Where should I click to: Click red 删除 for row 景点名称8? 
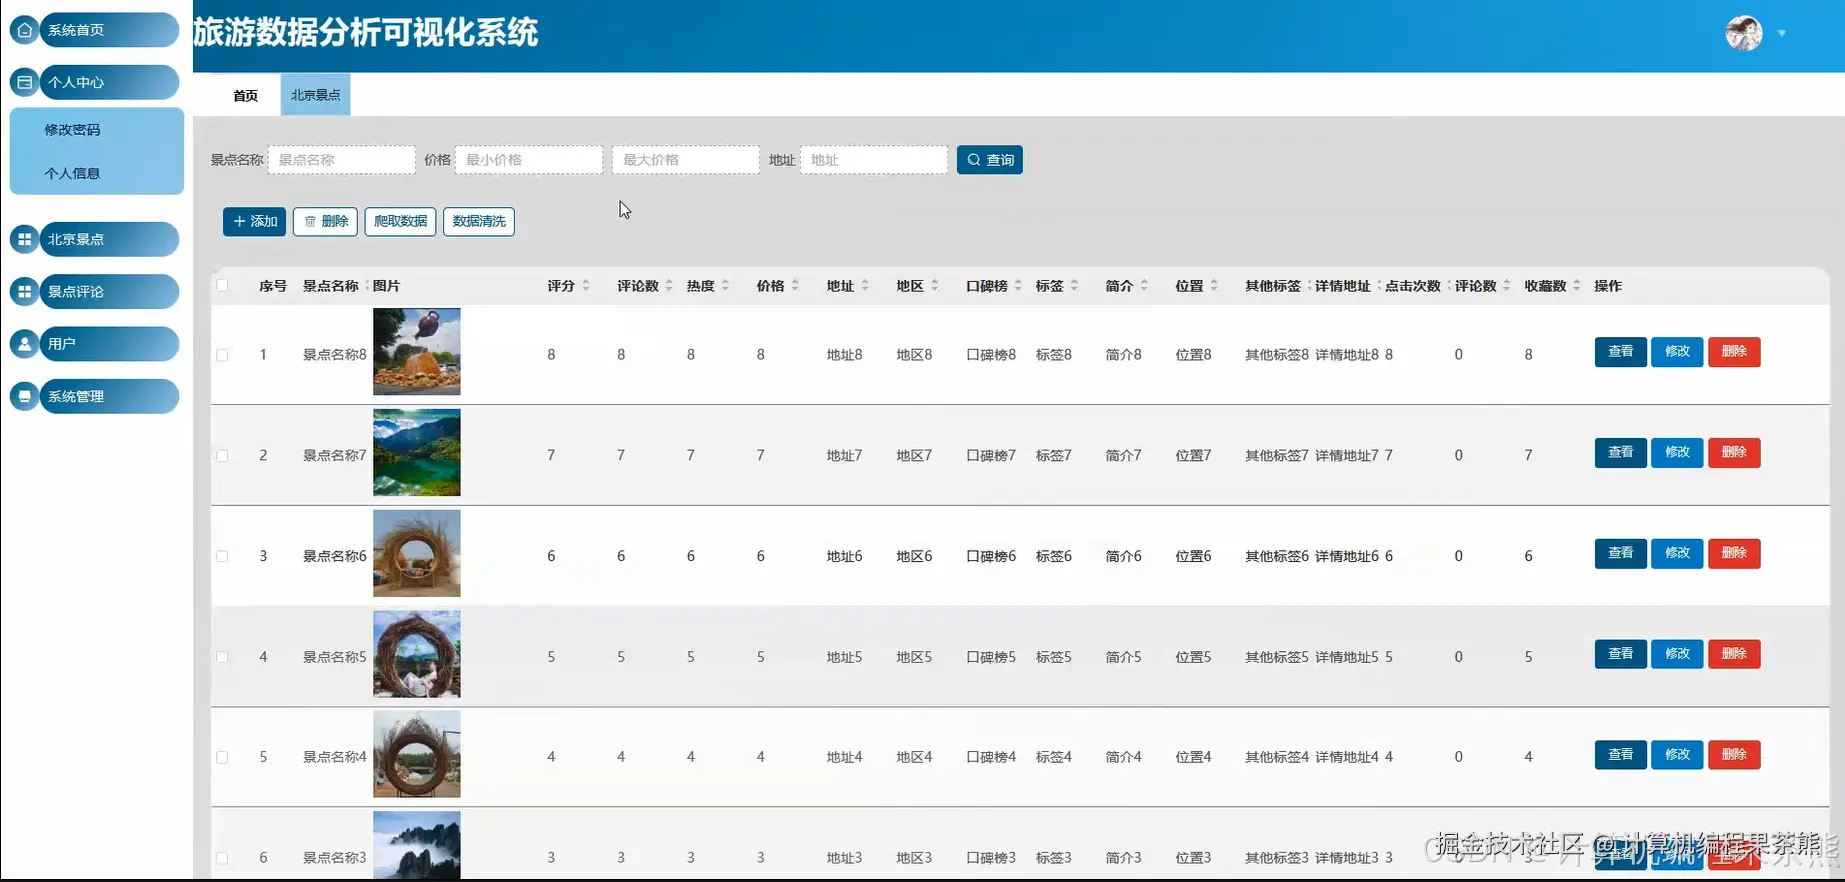tap(1734, 352)
